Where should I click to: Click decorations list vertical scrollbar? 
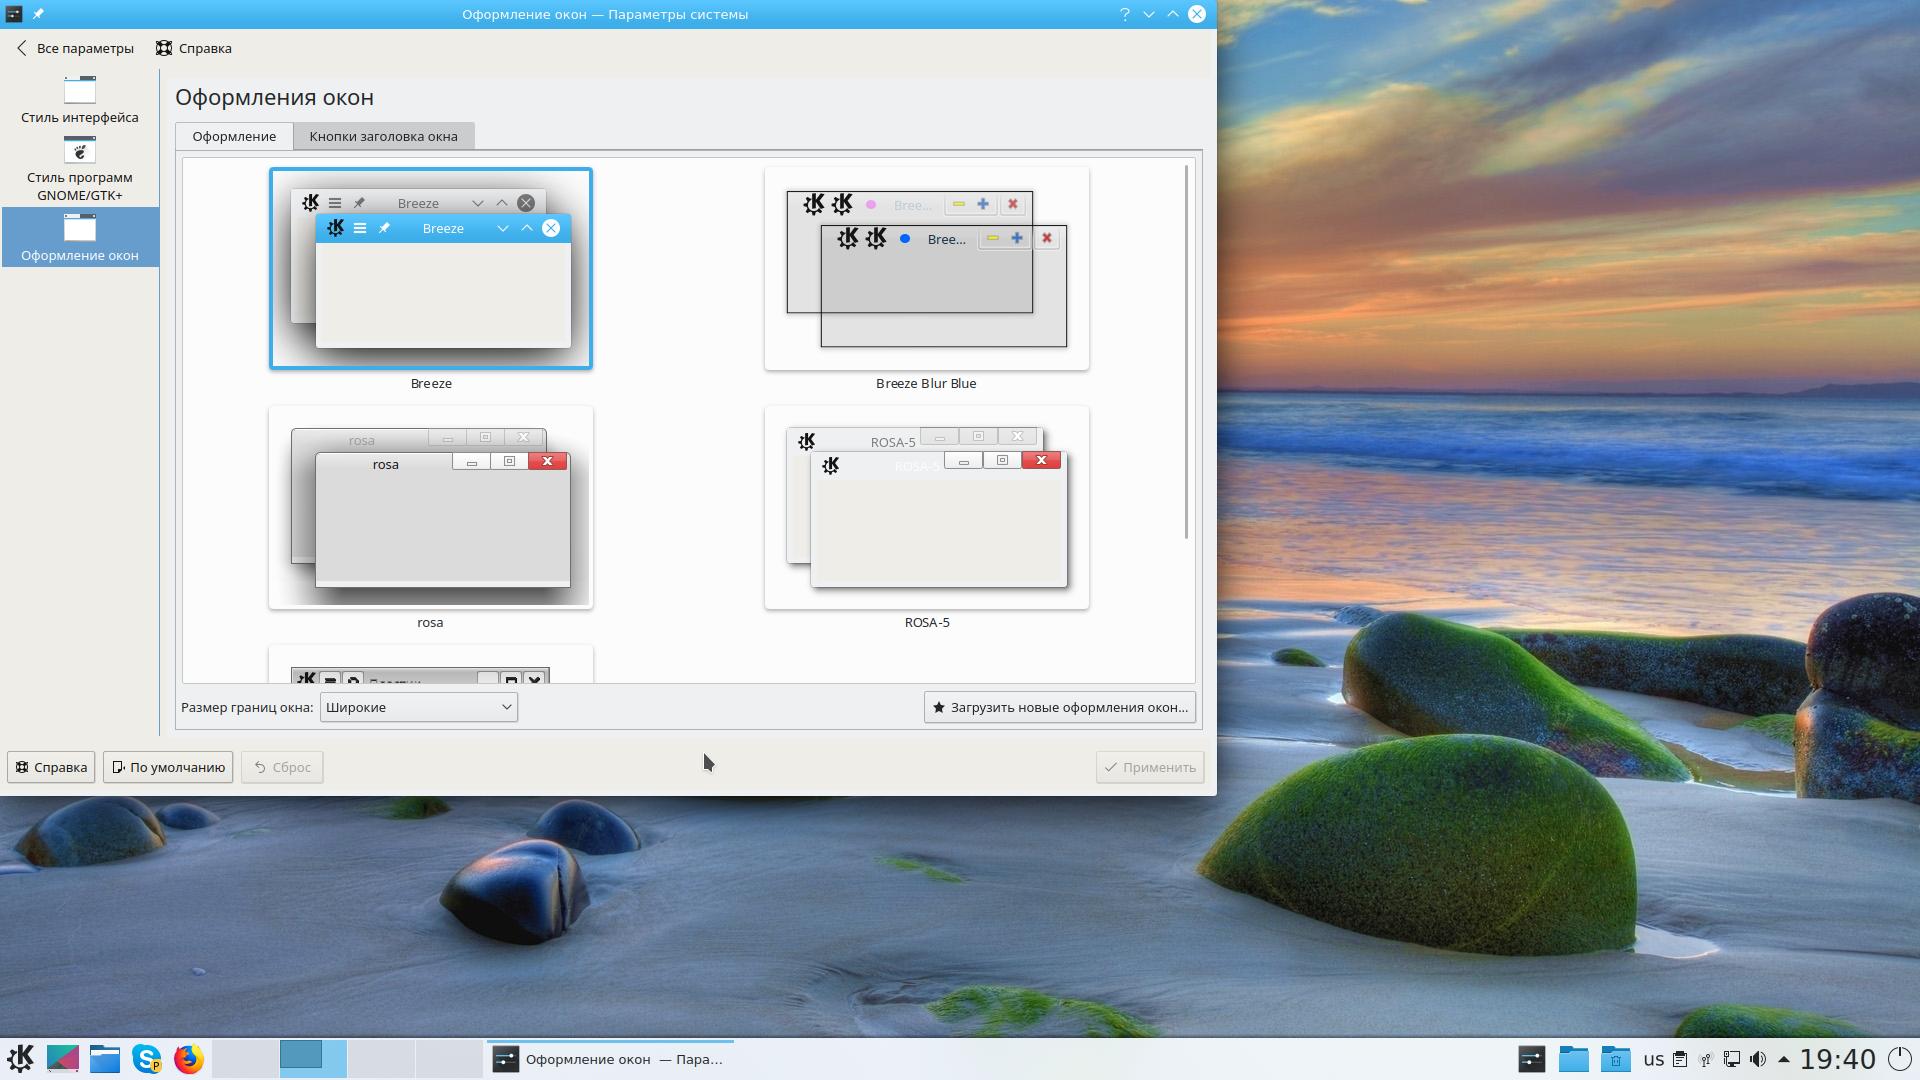tap(1186, 350)
